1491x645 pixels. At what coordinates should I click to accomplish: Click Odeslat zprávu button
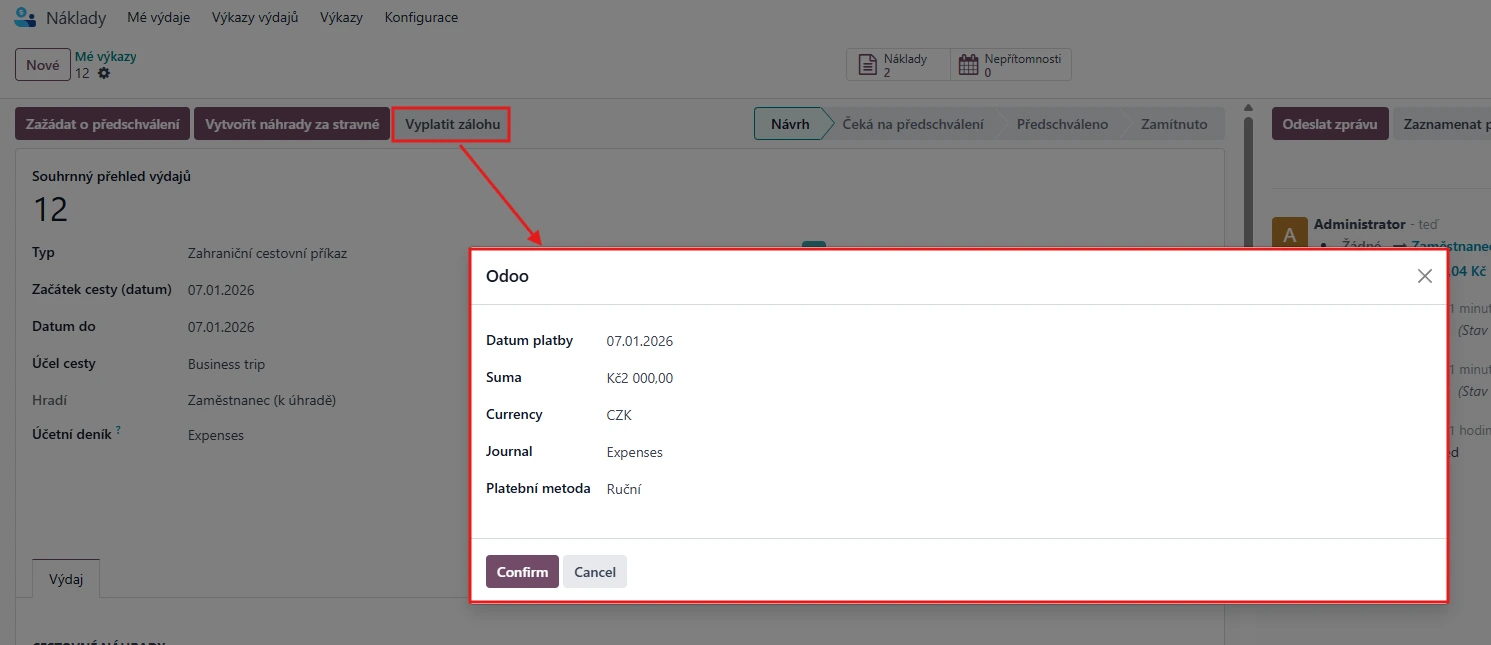pyautogui.click(x=1330, y=125)
